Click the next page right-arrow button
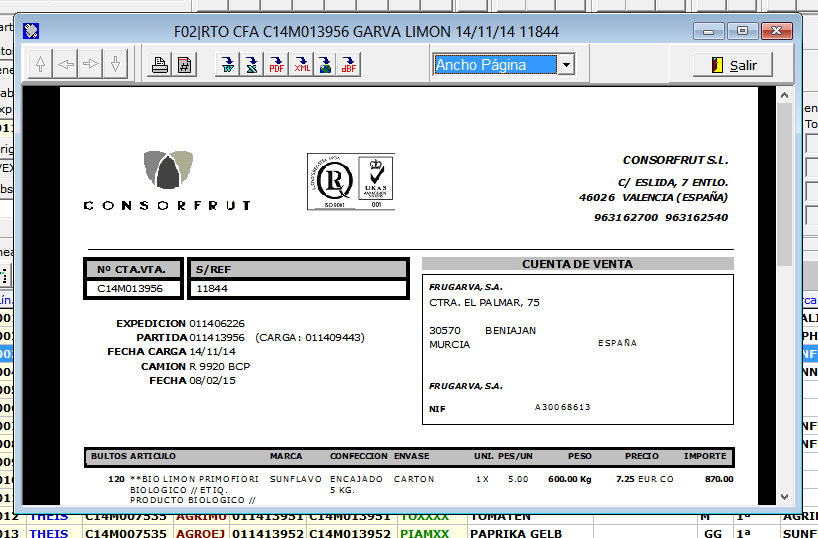 [x=91, y=65]
